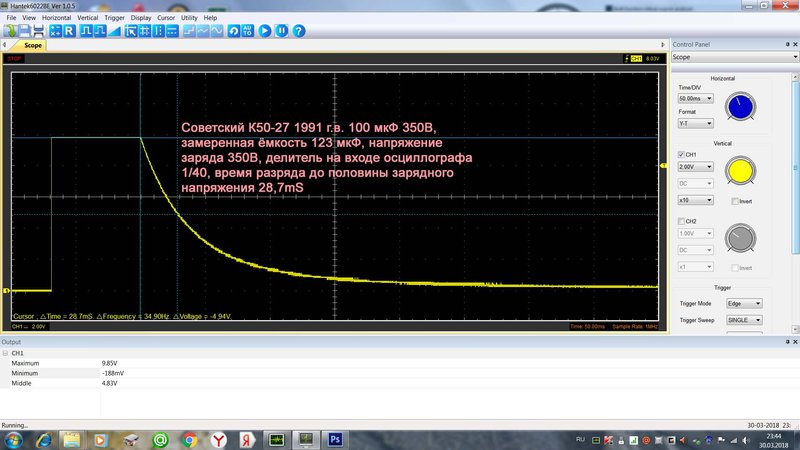Open the Trigger Mode Edge dropdown
This screenshot has width=800, height=450.
coord(744,304)
